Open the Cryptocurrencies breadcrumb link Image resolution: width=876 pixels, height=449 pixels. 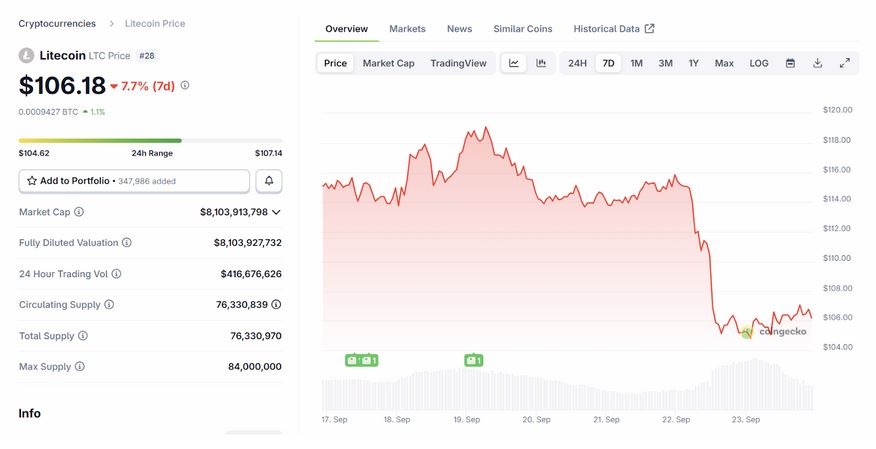pyautogui.click(x=57, y=23)
